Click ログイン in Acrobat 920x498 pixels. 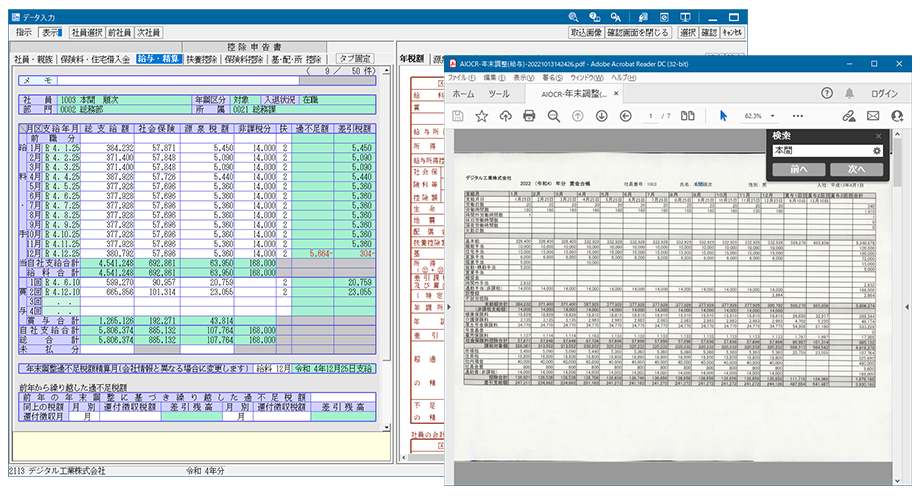884,94
